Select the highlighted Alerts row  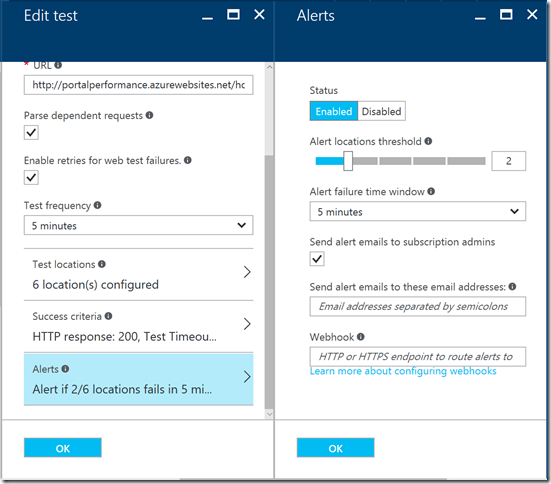pyautogui.click(x=138, y=379)
